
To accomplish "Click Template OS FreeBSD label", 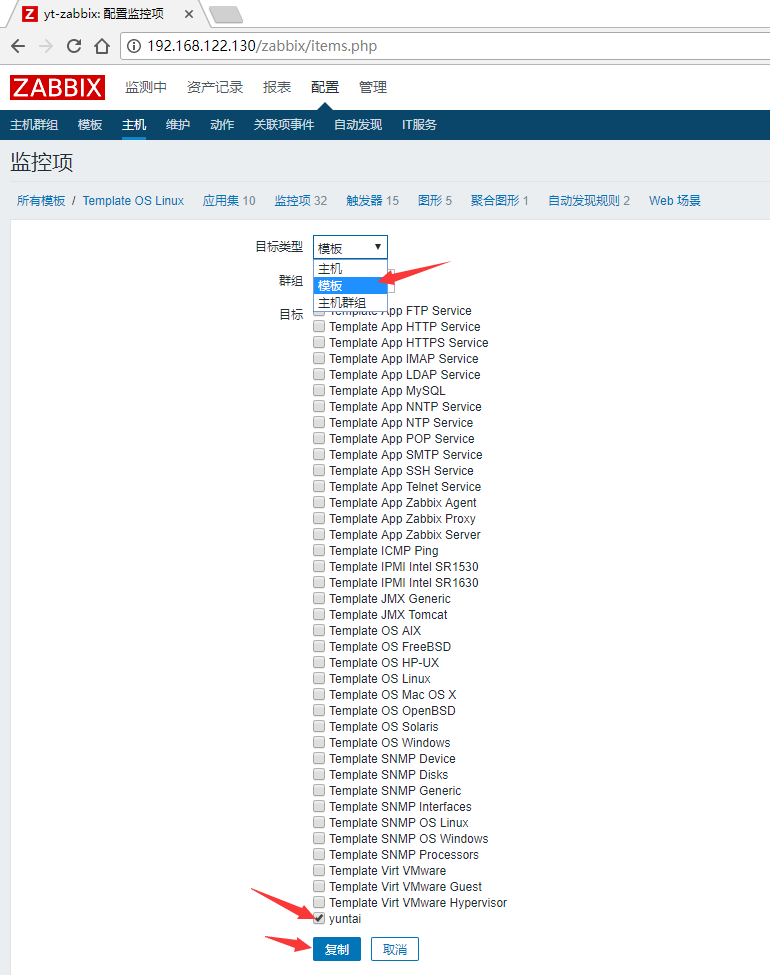I will 390,647.
